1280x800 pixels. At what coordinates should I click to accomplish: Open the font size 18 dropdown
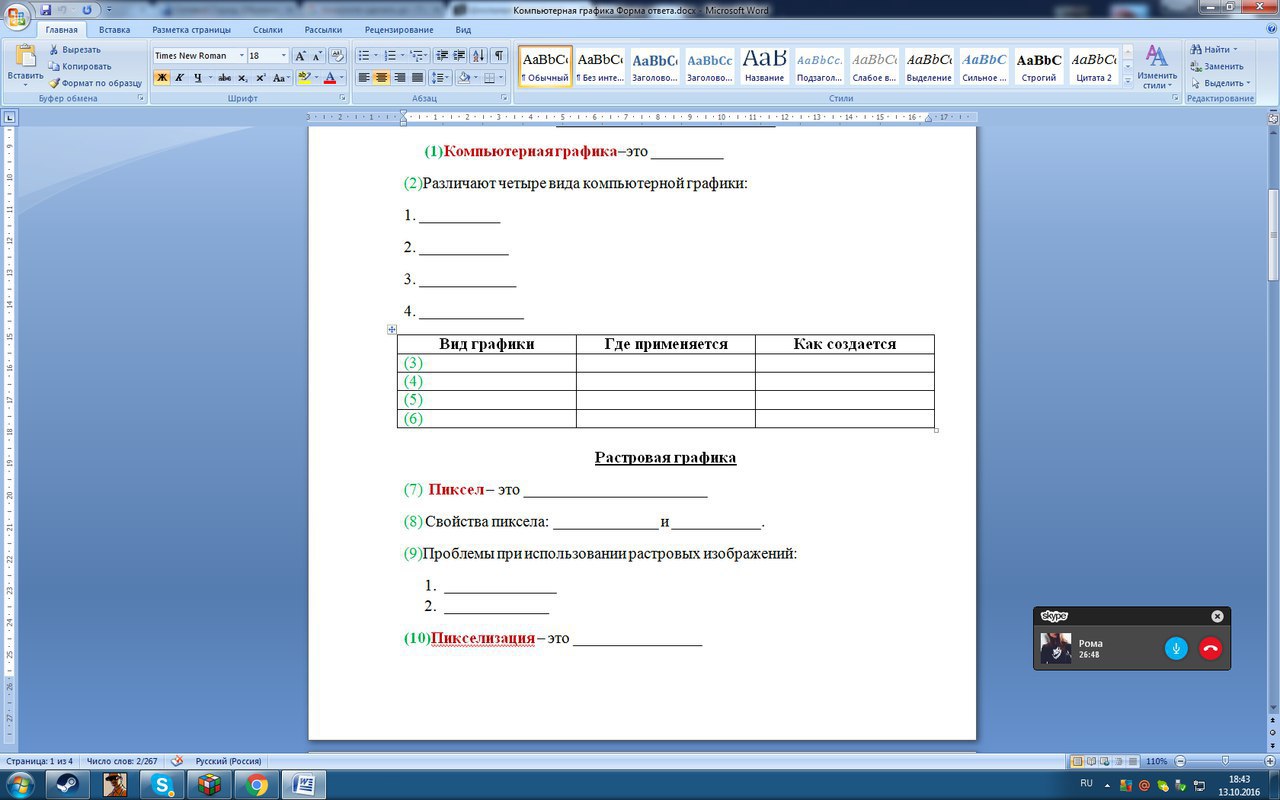point(284,56)
